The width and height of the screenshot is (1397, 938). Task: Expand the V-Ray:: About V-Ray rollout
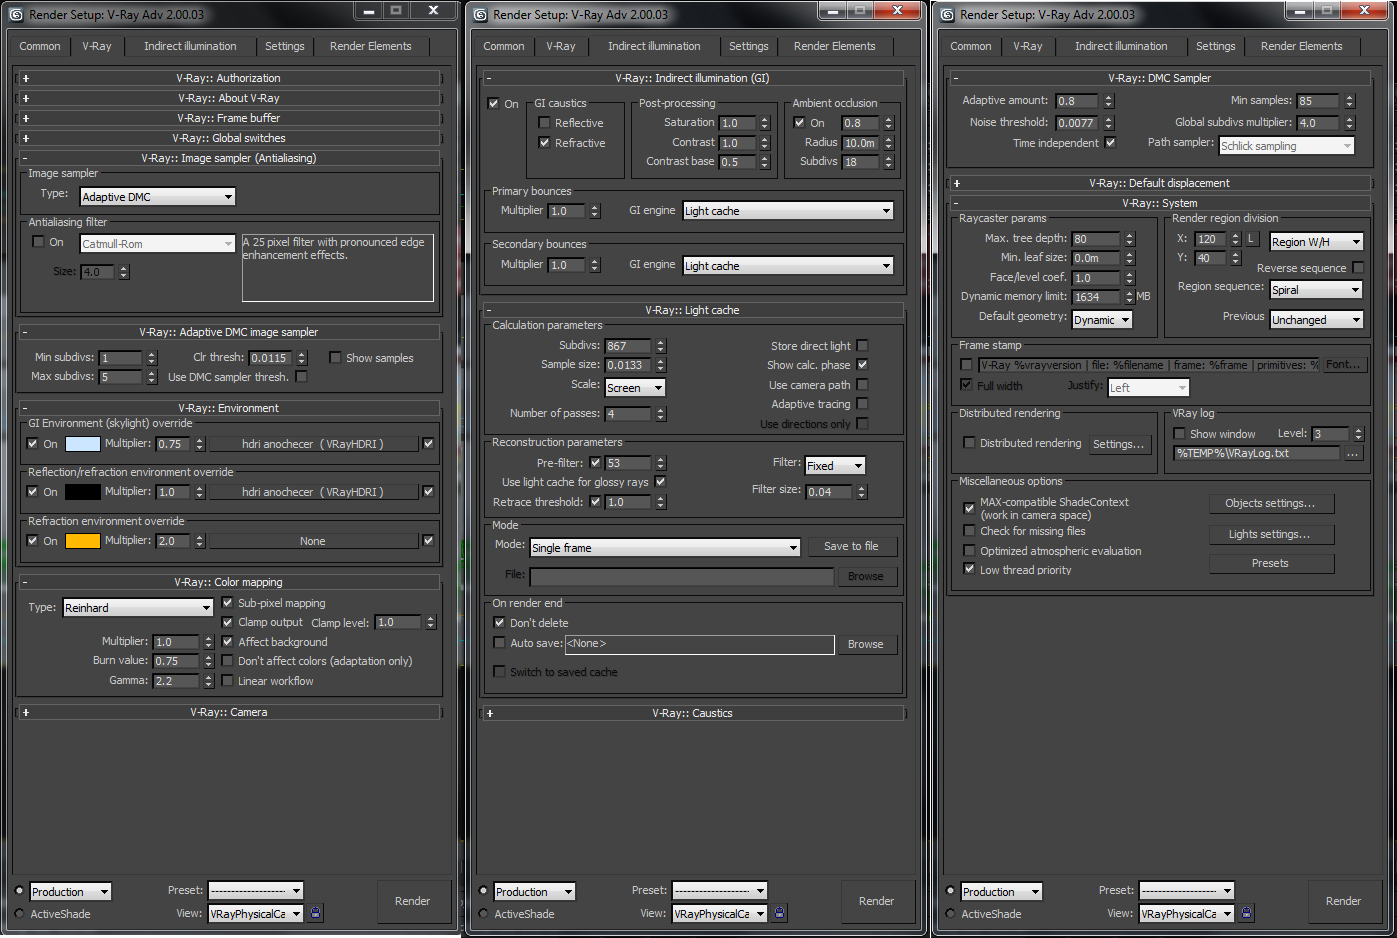(229, 98)
